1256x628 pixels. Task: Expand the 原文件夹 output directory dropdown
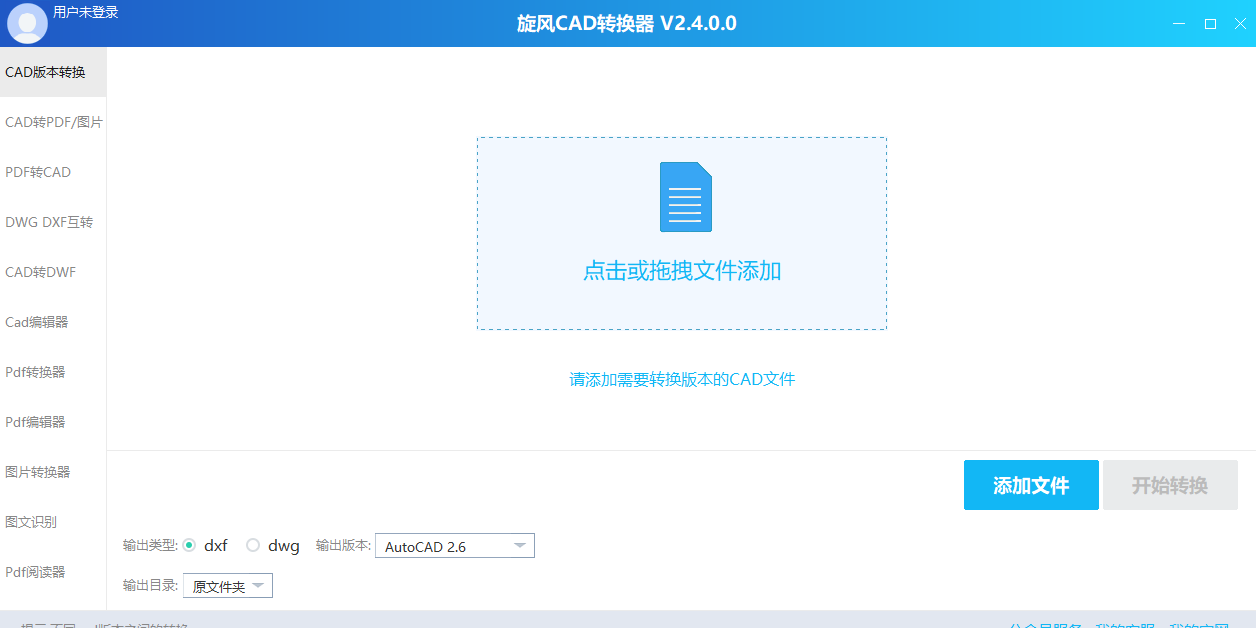click(228, 586)
